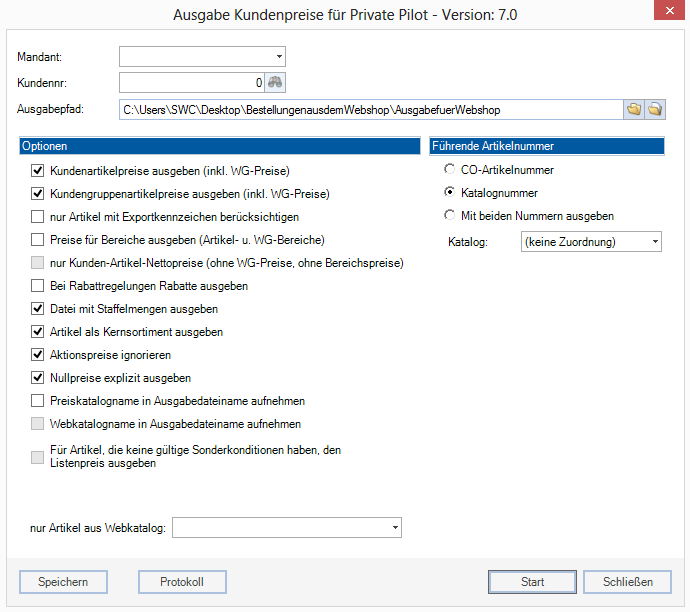Viewport: 690px width, 612px height.
Task: Choose Mit beiden Nummern ausgeben option
Action: point(450,216)
